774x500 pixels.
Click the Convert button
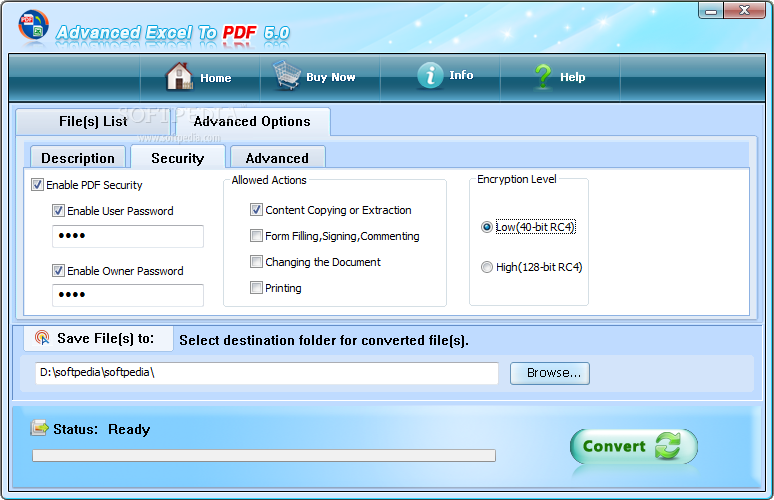pos(634,446)
